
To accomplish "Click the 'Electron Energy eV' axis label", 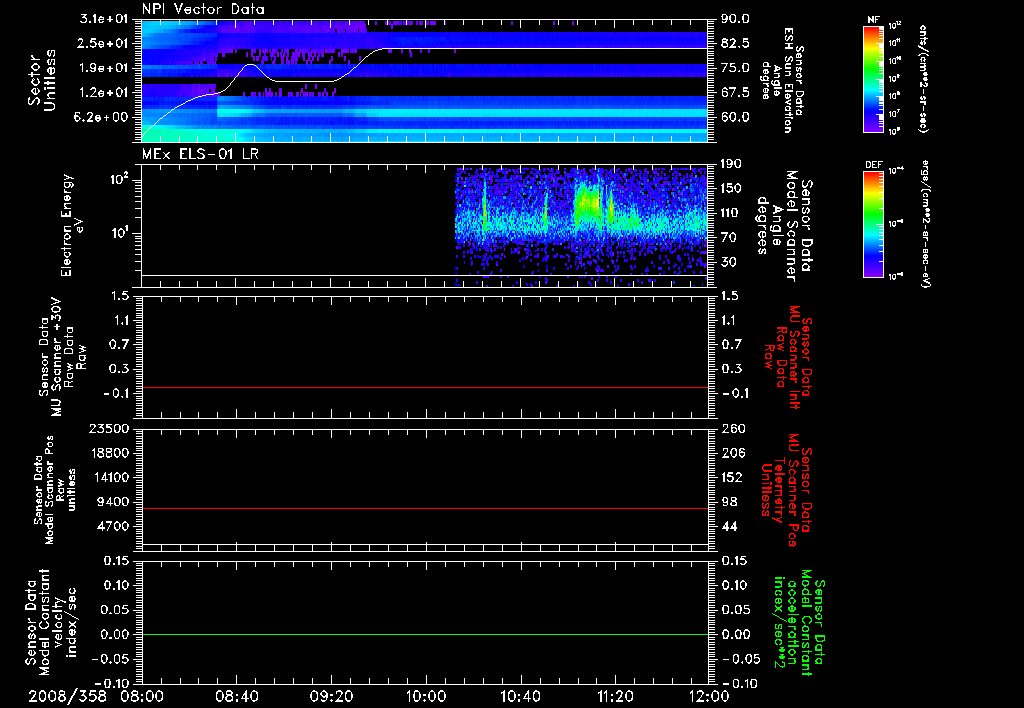I will pos(71,225).
